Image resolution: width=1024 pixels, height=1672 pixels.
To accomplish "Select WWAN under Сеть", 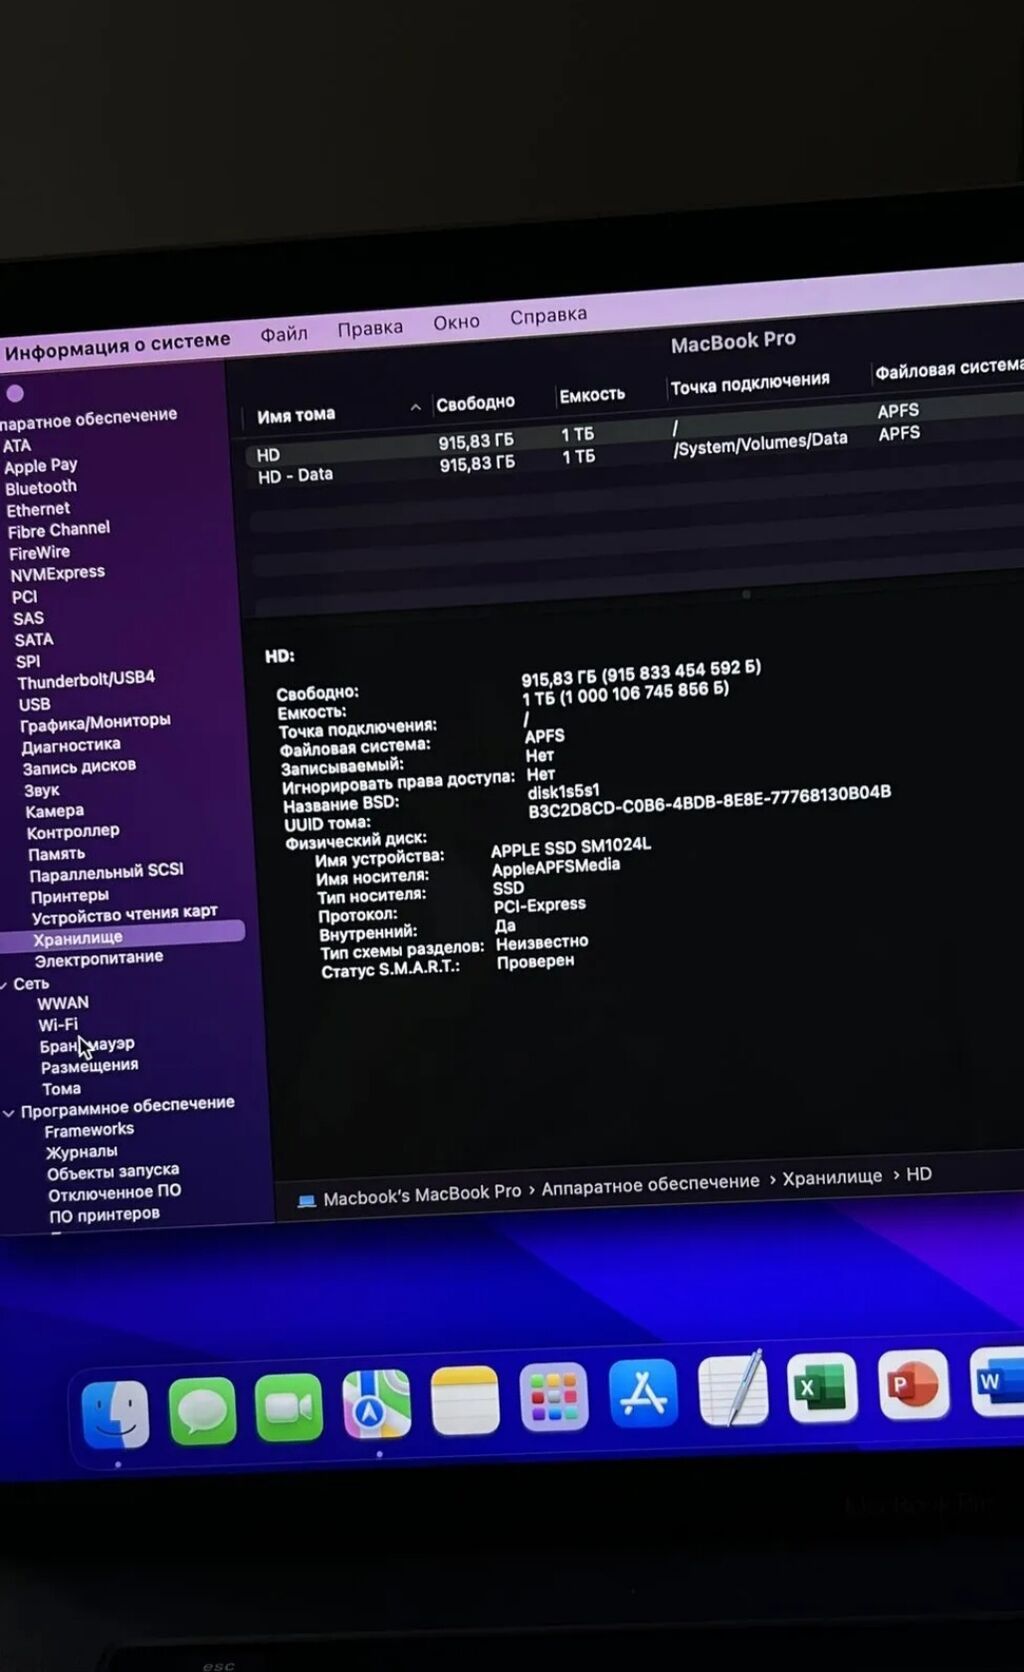I will coord(63,1003).
